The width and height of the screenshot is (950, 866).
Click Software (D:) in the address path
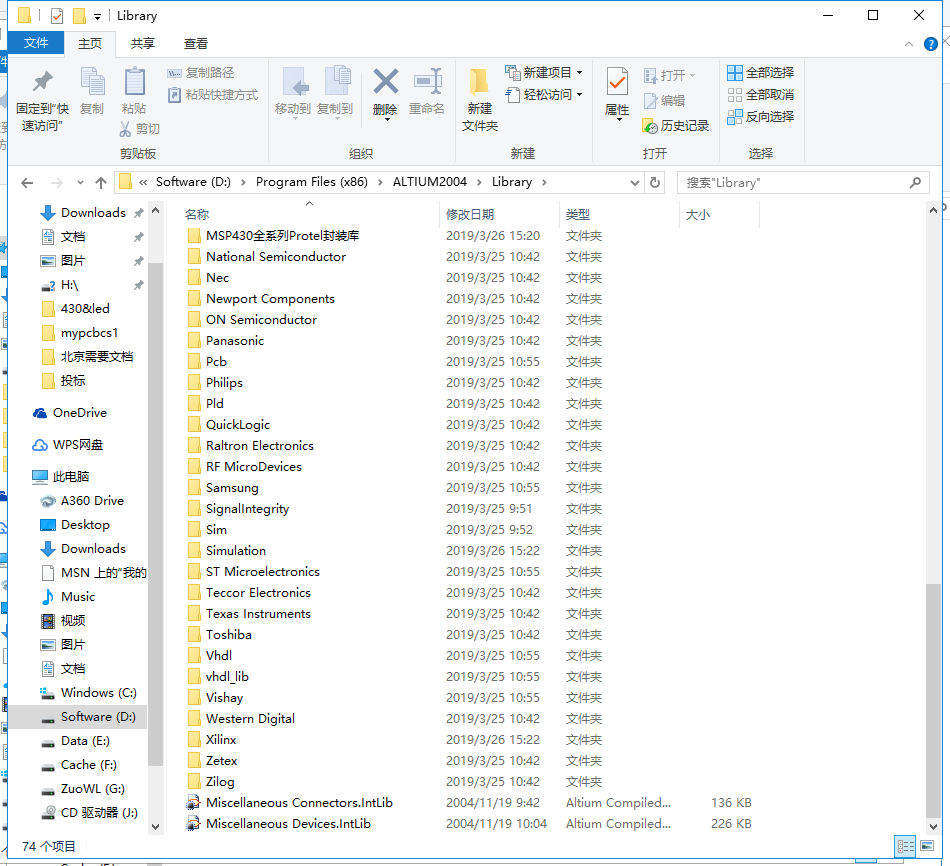point(193,182)
